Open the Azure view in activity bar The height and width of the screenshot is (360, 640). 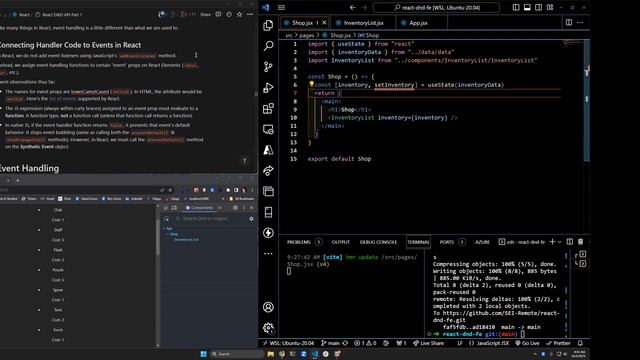click(268, 150)
